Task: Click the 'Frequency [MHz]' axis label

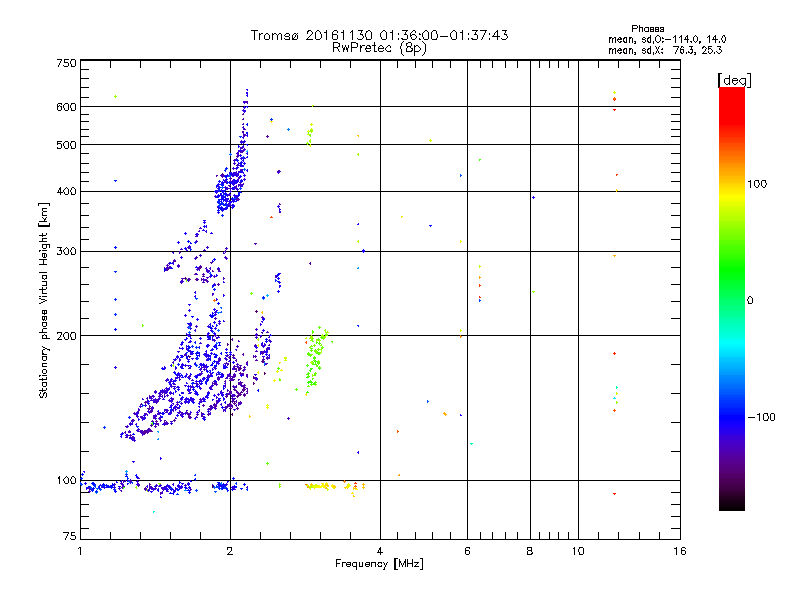Action: pos(379,564)
